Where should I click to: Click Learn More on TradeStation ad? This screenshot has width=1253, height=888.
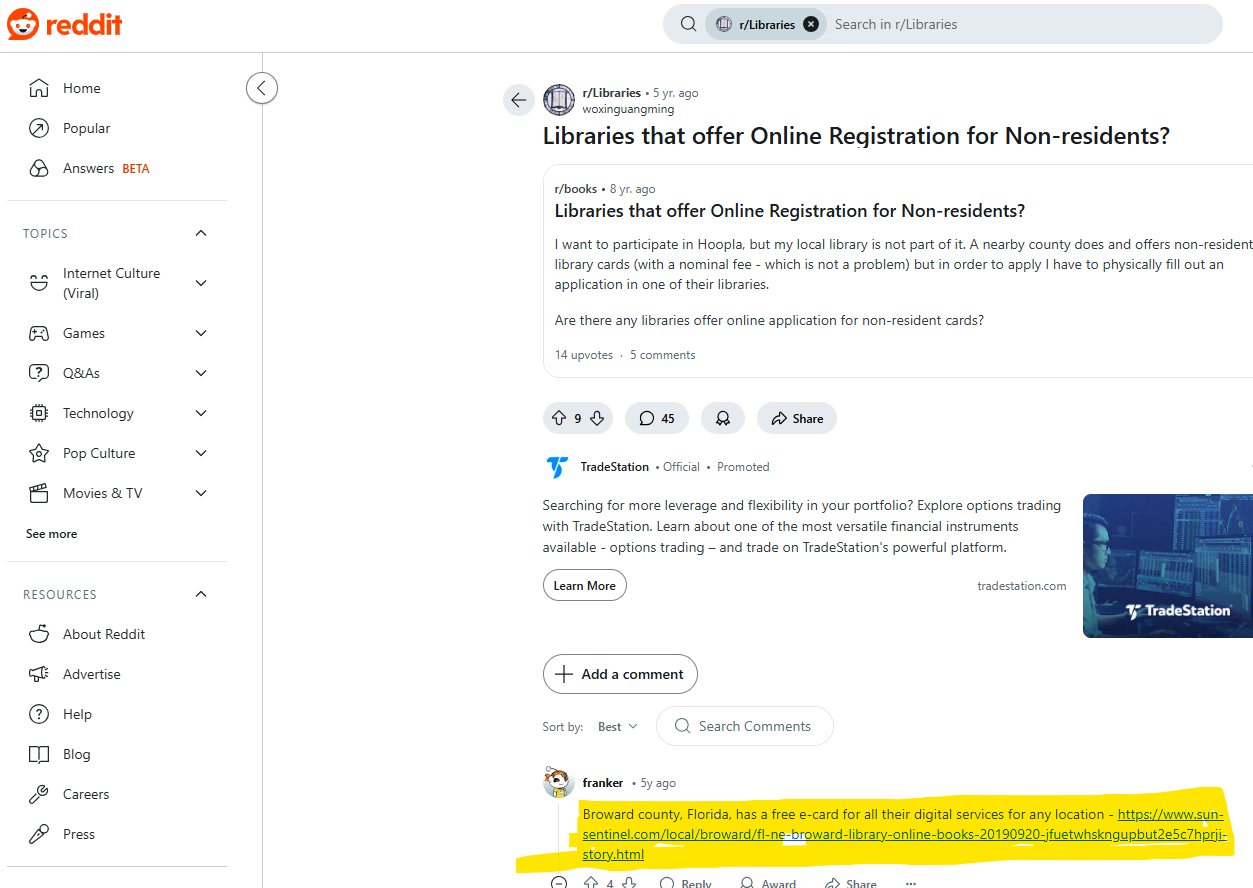585,586
